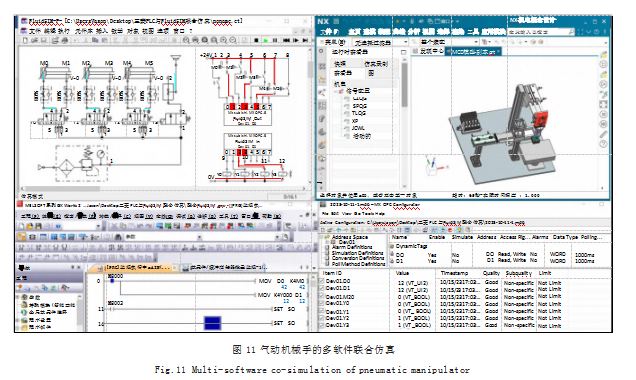
Task: Start simulation with the green play icon
Action: [x=266, y=40]
